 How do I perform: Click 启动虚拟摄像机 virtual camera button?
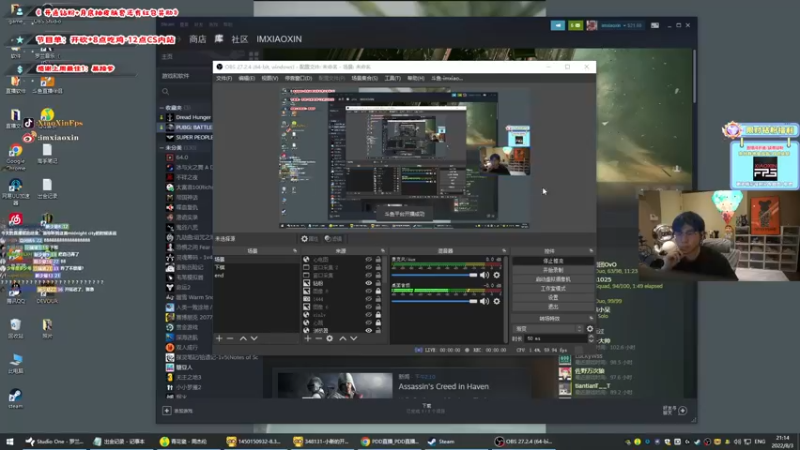point(553,279)
